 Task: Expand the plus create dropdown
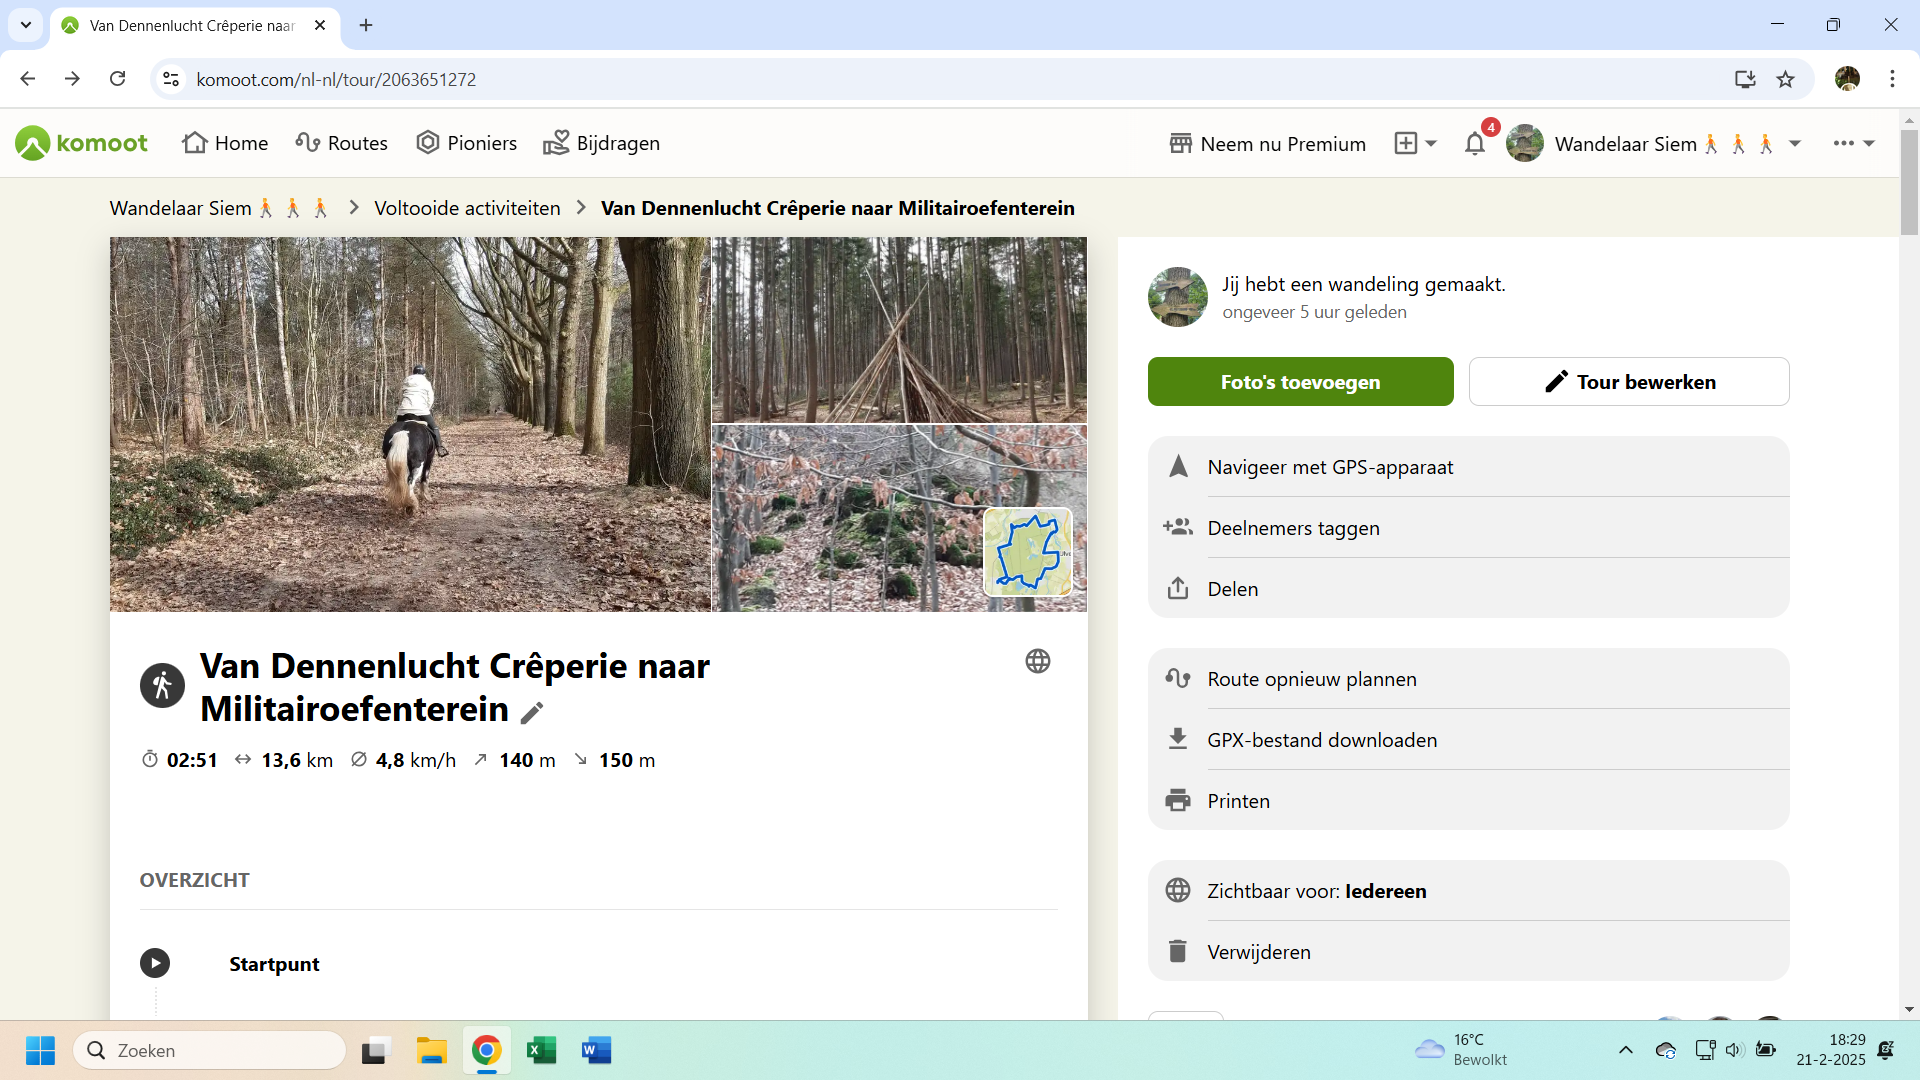click(x=1415, y=144)
